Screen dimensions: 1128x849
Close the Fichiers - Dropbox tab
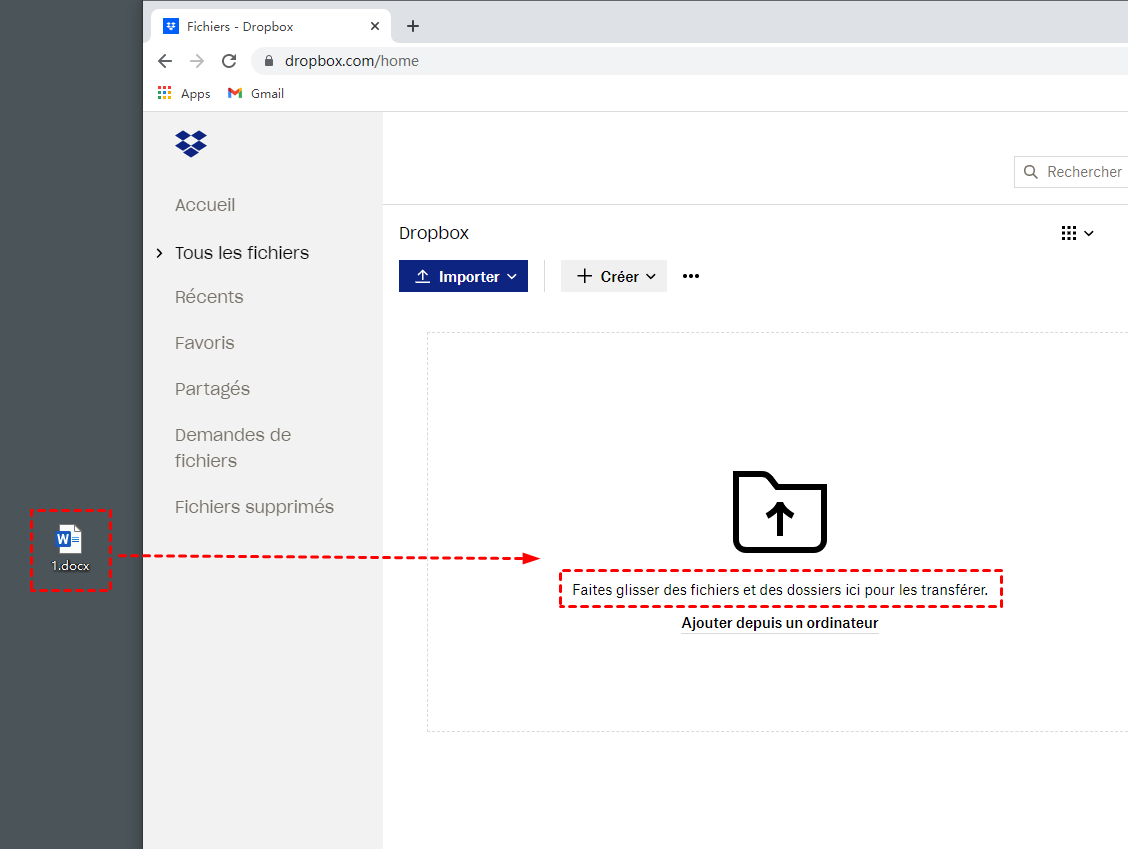[x=375, y=27]
